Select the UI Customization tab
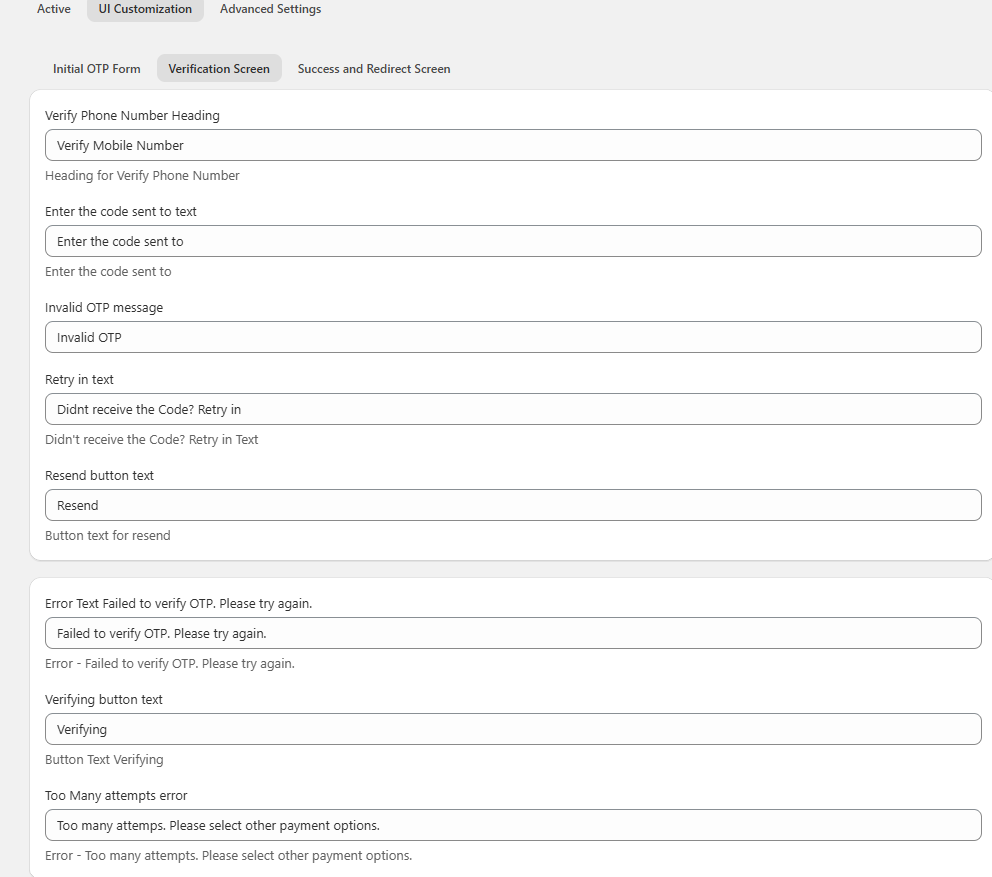Viewport: 992px width, 877px height. click(145, 9)
